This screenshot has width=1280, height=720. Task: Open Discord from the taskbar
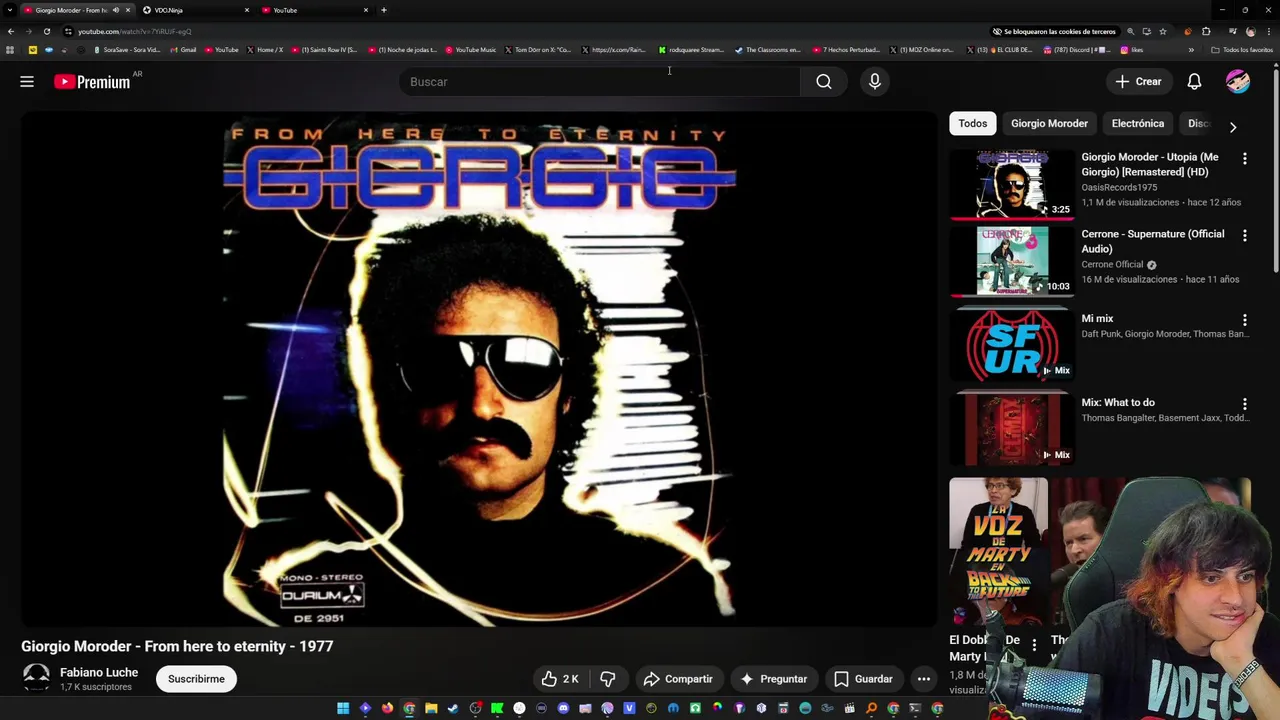click(x=563, y=709)
